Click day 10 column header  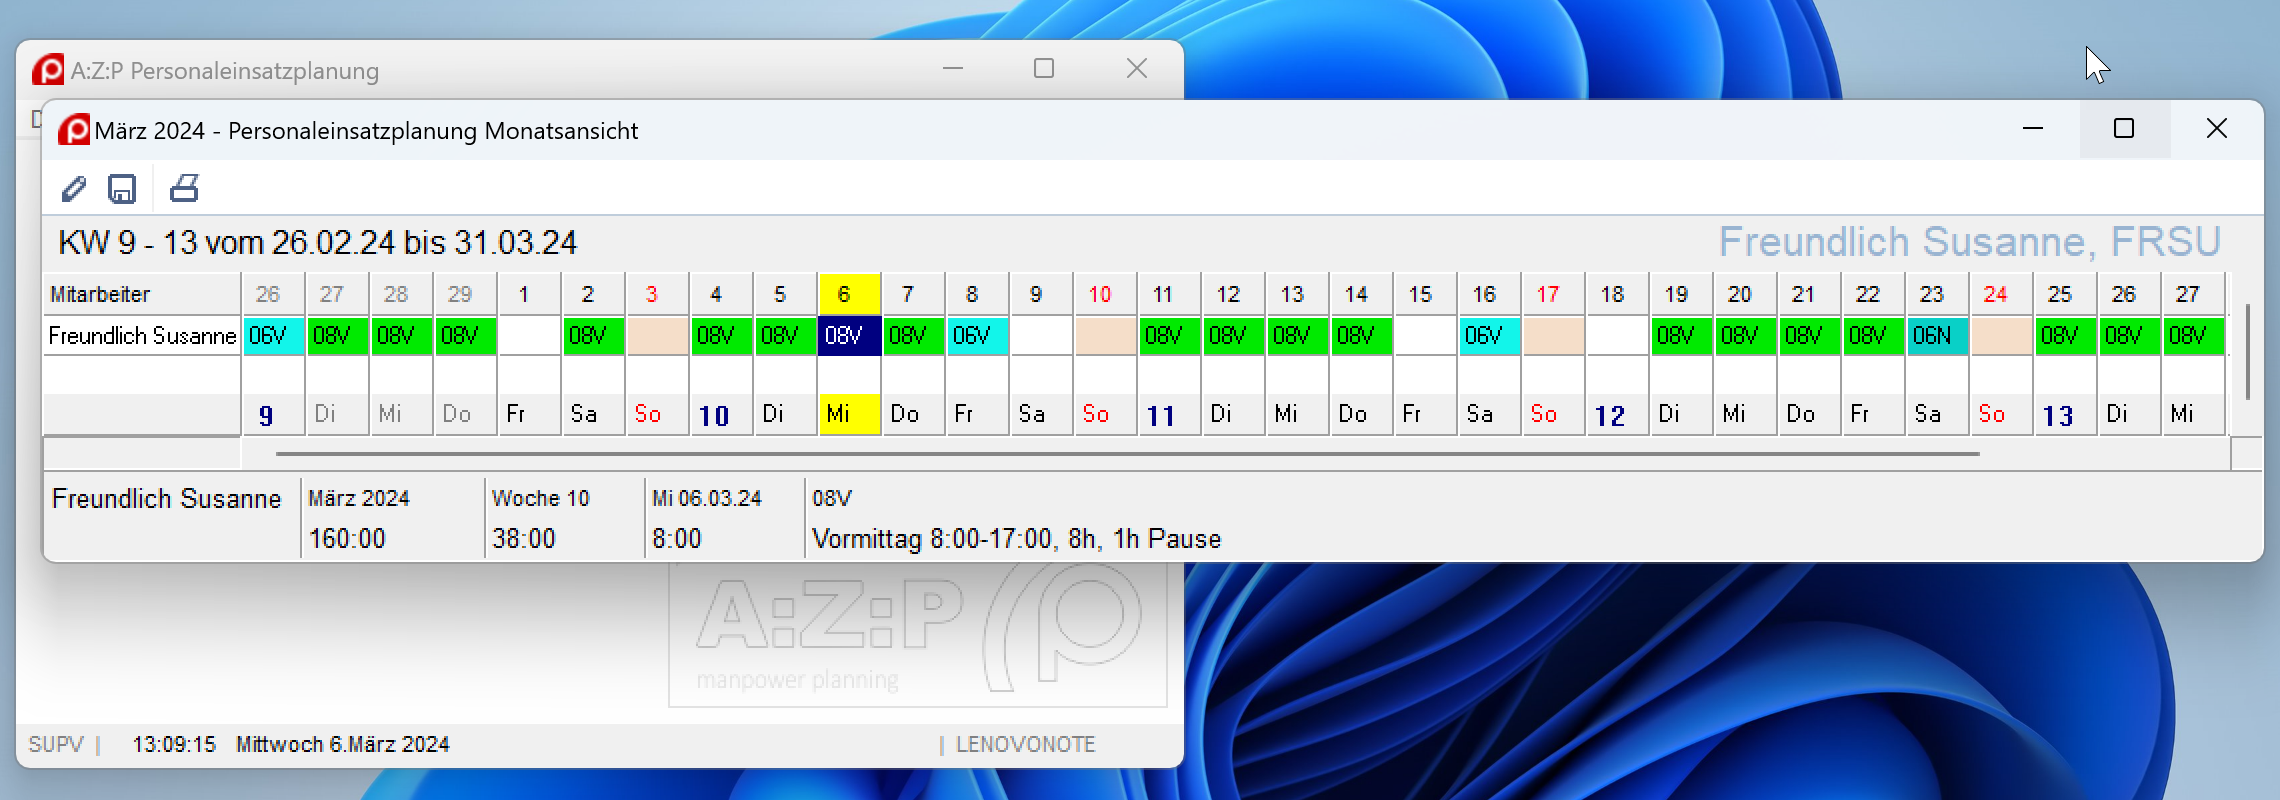(x=1100, y=294)
